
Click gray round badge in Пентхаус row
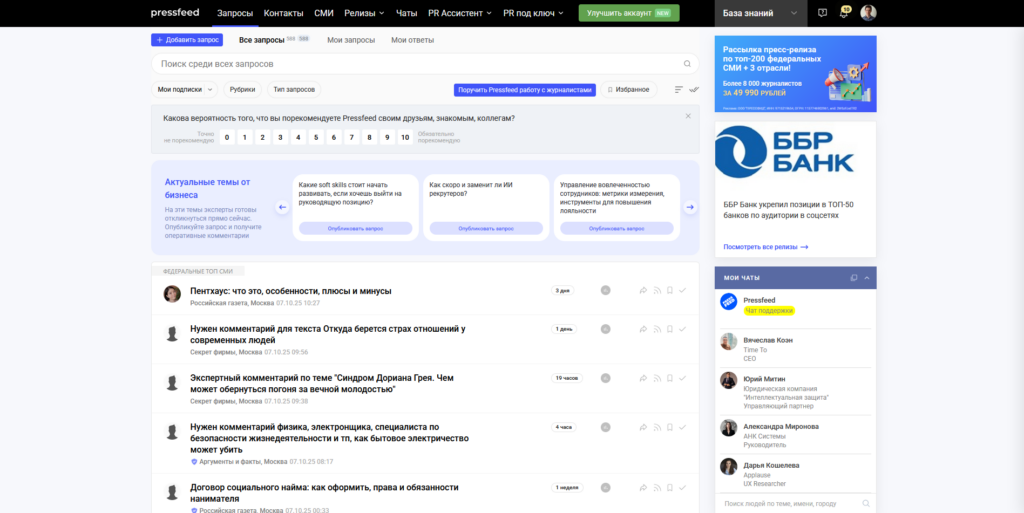(x=605, y=290)
